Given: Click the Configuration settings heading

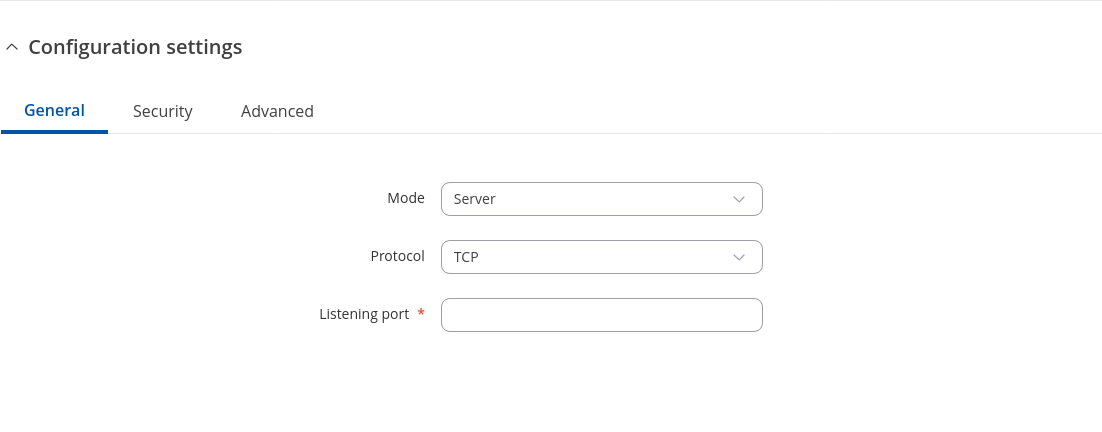Looking at the screenshot, I should (135, 47).
